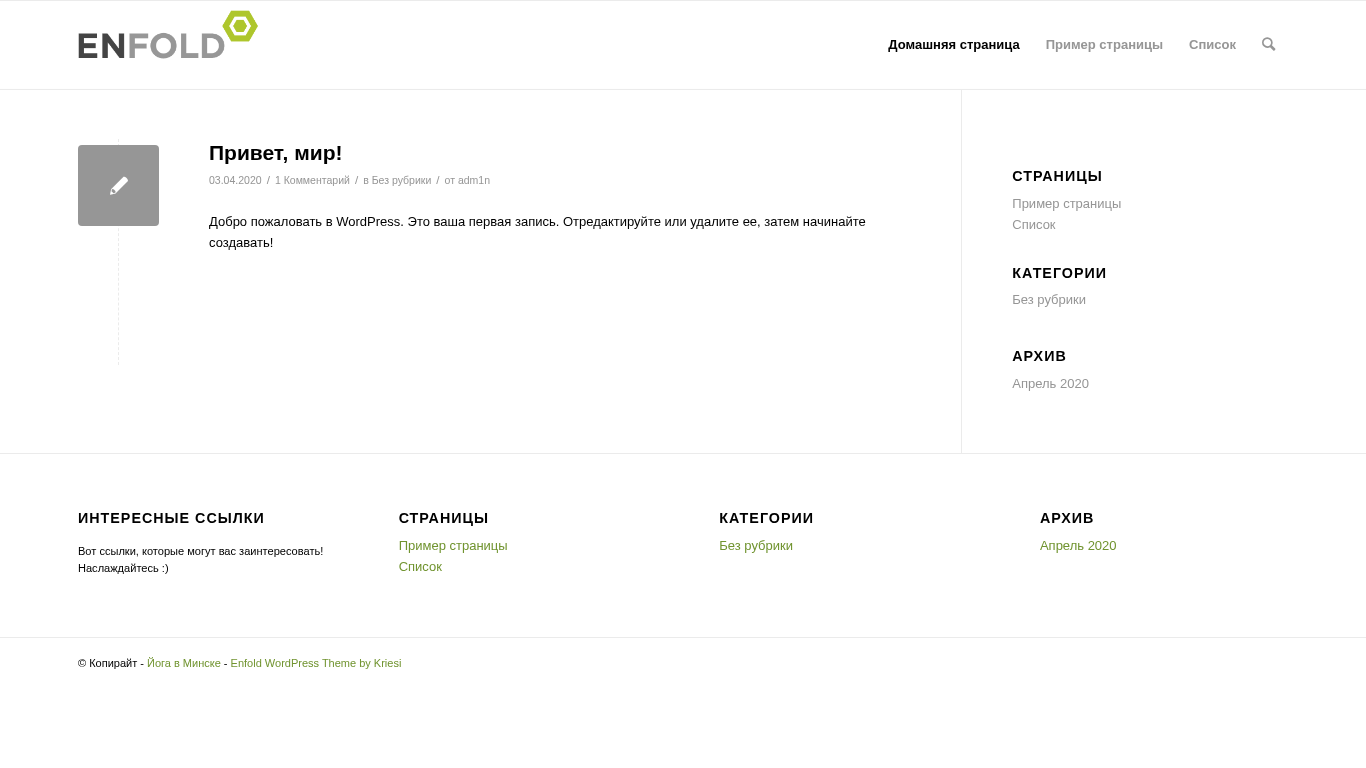Viewport: 1366px width, 768px height.
Task: Go to Пример страницы in top navigation
Action: [x=1104, y=45]
